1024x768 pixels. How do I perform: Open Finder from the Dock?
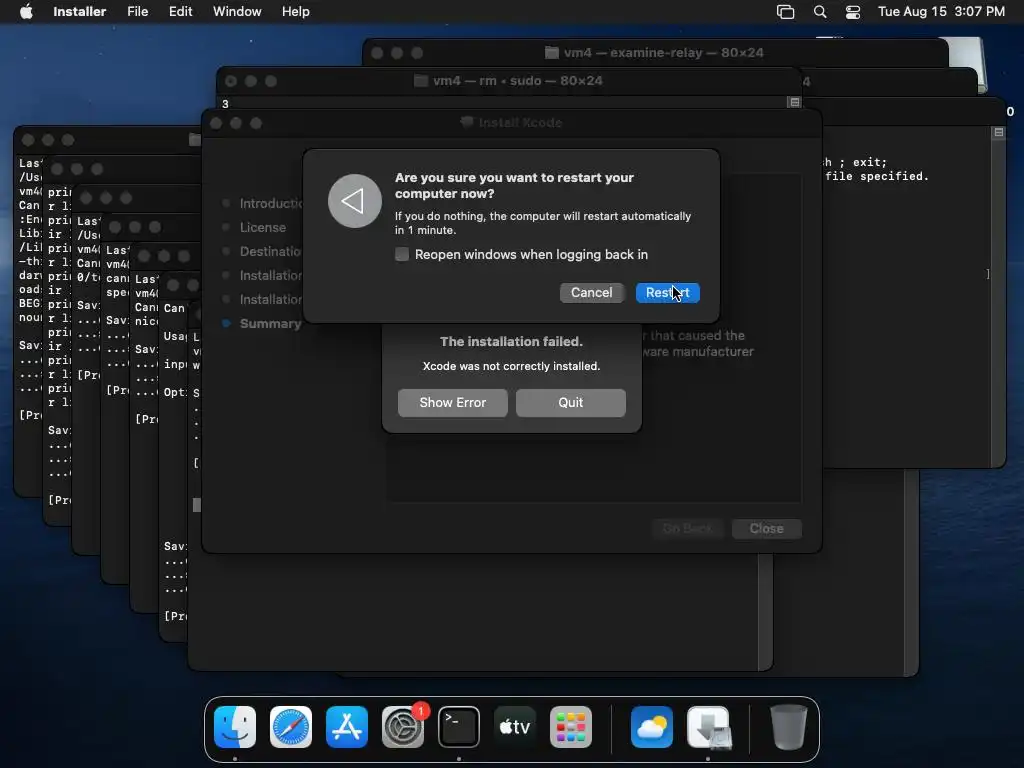(235, 727)
